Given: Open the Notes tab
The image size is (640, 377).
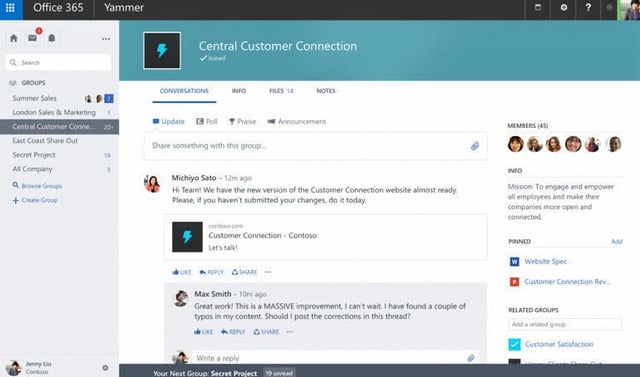Looking at the screenshot, I should click(x=326, y=91).
